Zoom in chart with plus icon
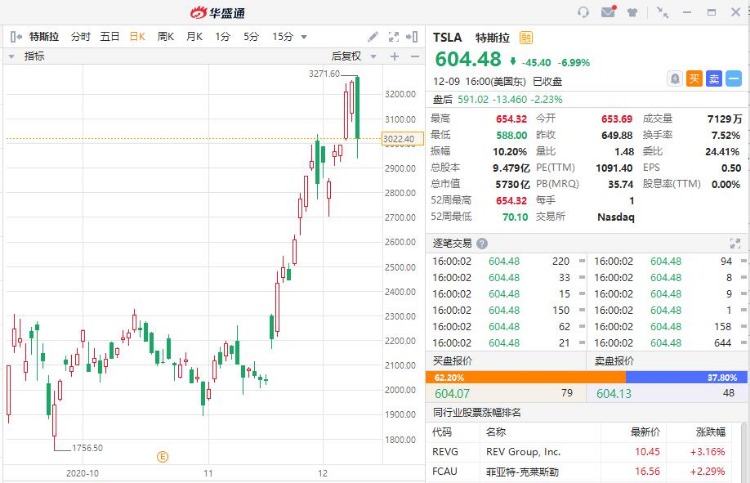 tap(395, 56)
